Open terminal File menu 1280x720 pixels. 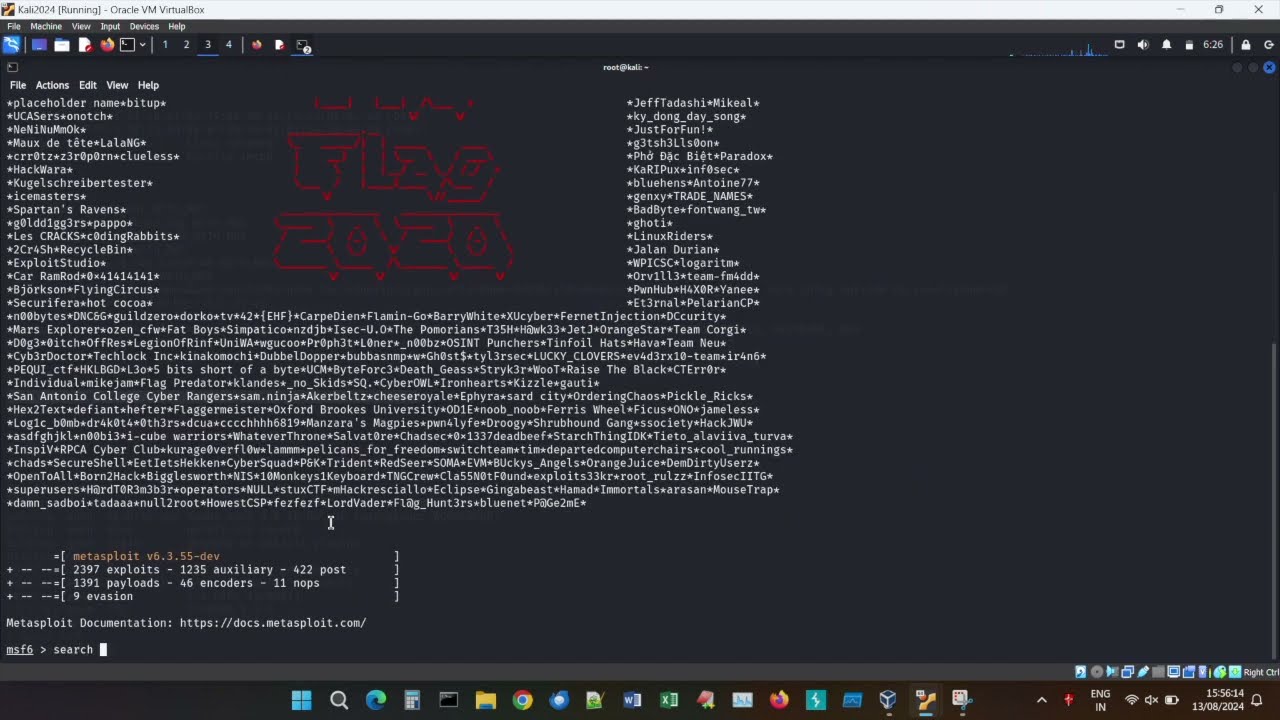click(18, 85)
